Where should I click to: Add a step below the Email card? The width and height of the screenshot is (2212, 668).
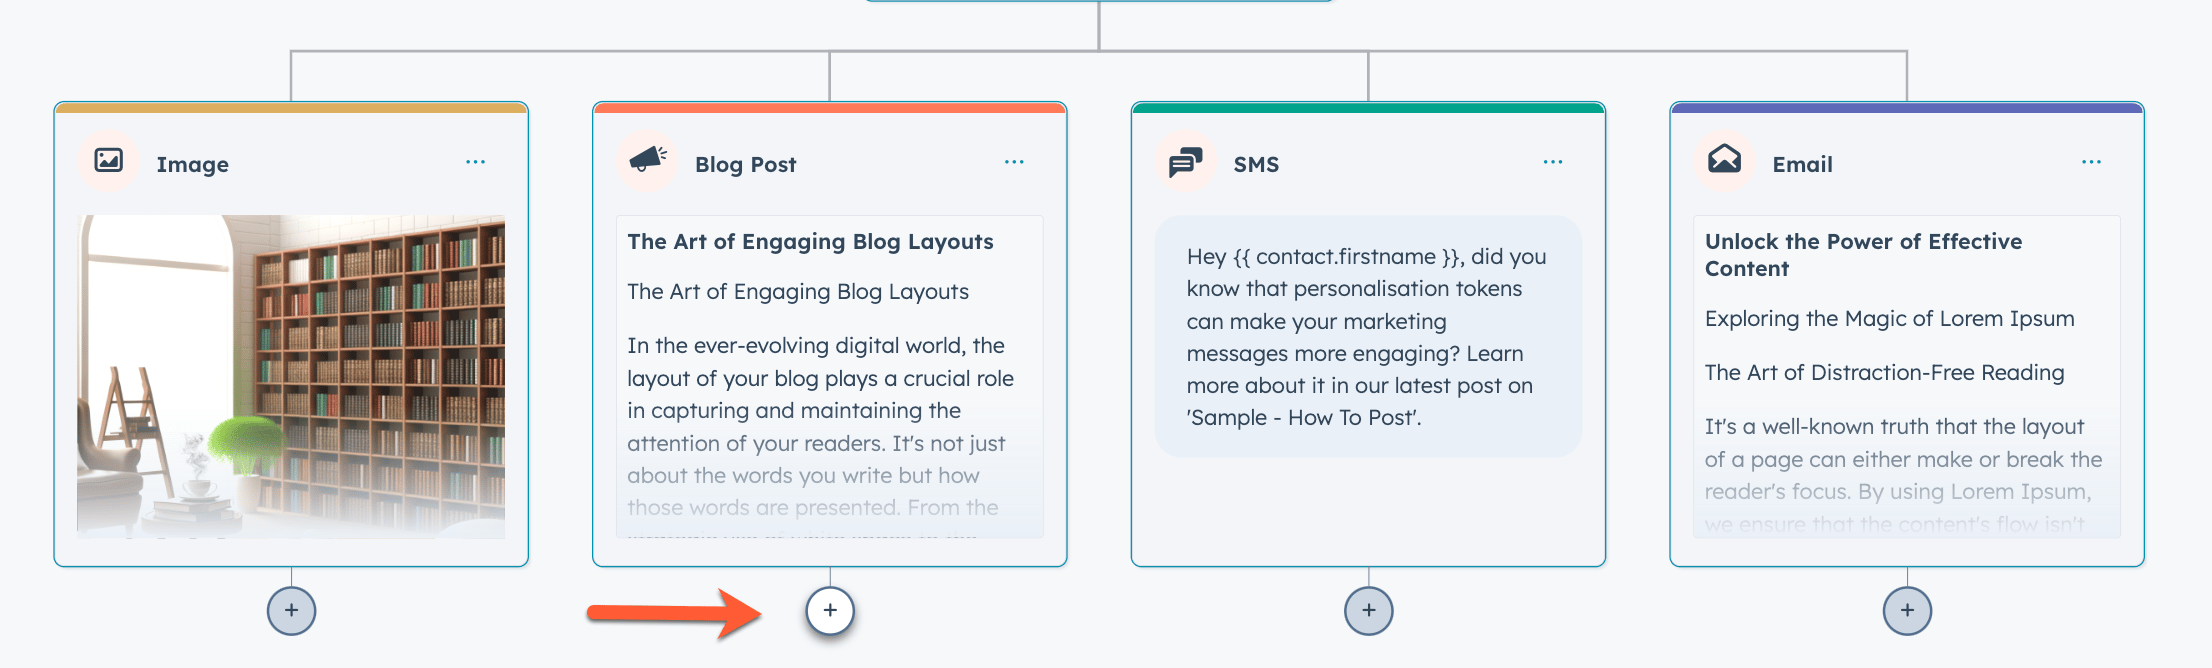click(1907, 611)
